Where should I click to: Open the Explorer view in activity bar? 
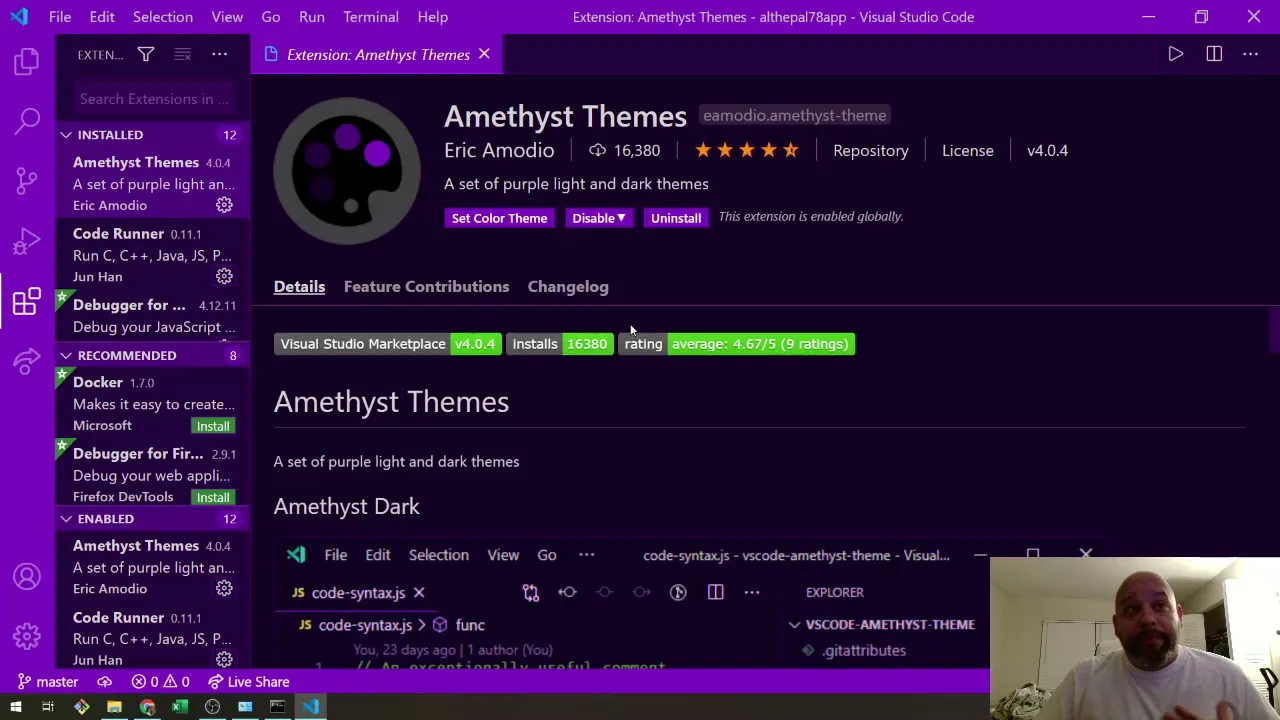(27, 61)
